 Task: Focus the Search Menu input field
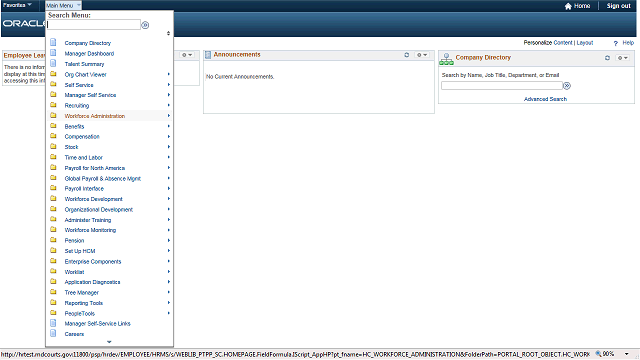point(94,25)
